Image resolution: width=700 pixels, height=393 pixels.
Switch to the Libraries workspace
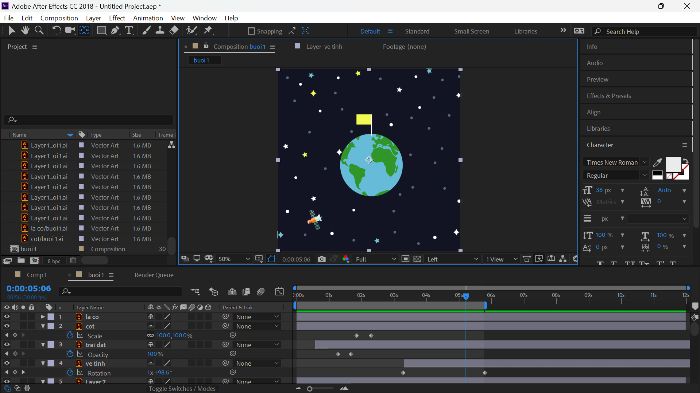click(x=526, y=31)
